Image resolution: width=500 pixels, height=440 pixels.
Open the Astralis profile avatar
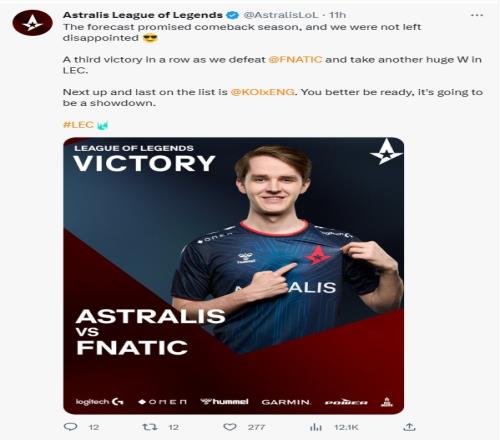[32, 23]
